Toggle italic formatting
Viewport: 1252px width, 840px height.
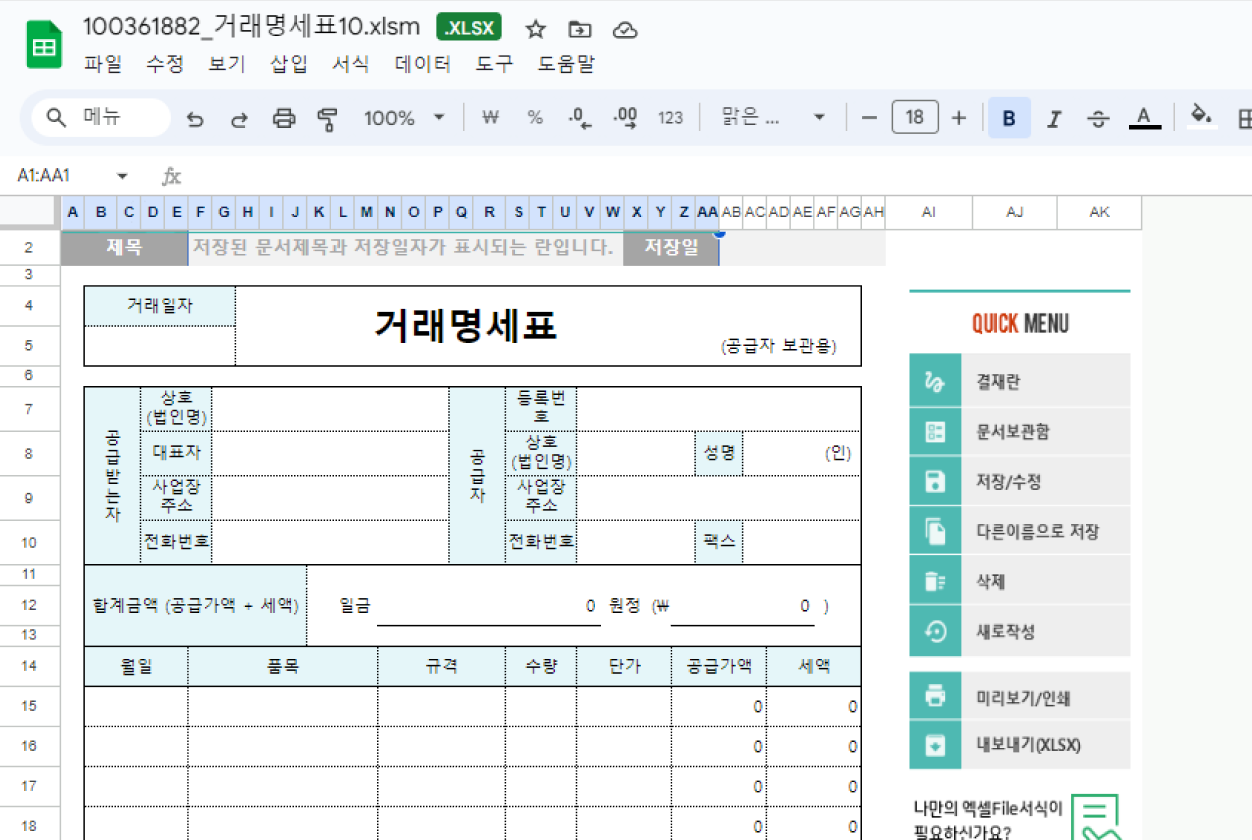pos(1053,119)
